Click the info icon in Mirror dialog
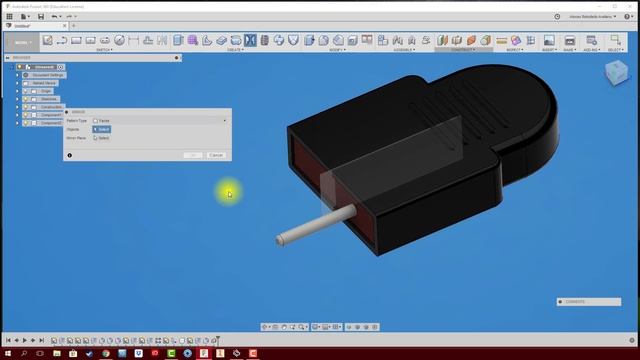This screenshot has height=360, width=640. pos(70,155)
